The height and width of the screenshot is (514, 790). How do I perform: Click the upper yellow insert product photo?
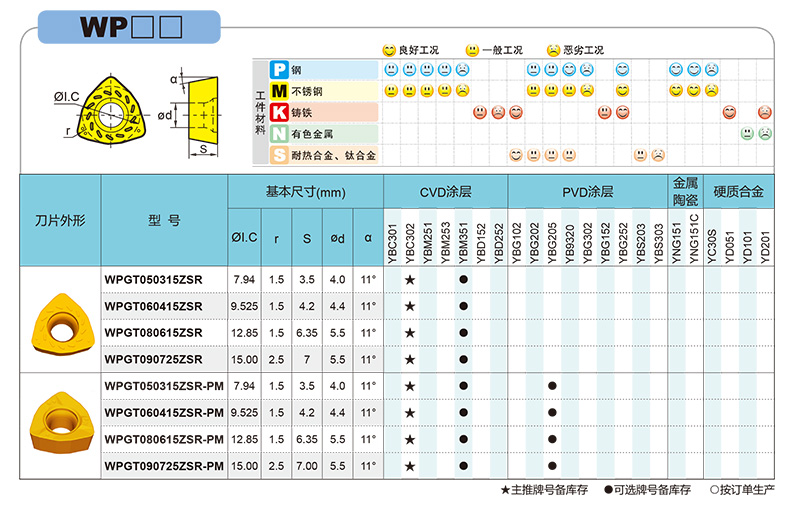click(62, 324)
